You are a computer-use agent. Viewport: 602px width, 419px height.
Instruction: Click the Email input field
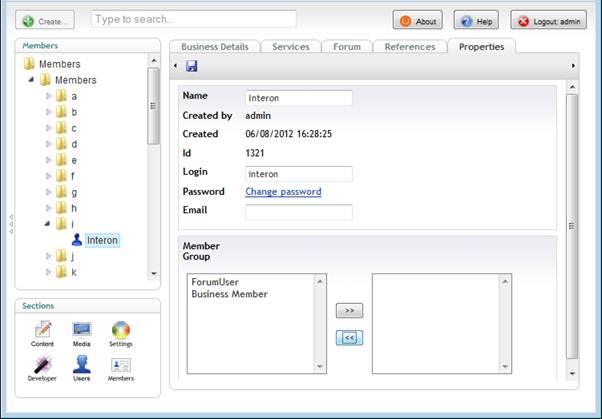pos(298,212)
